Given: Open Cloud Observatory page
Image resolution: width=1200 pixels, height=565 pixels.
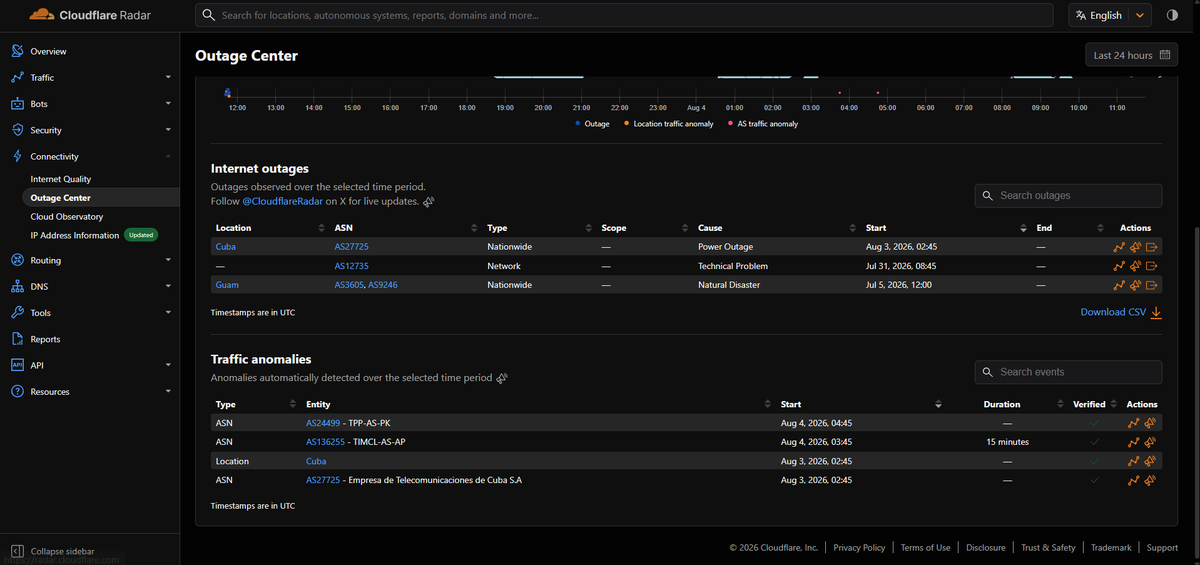Looking at the screenshot, I should point(66,216).
